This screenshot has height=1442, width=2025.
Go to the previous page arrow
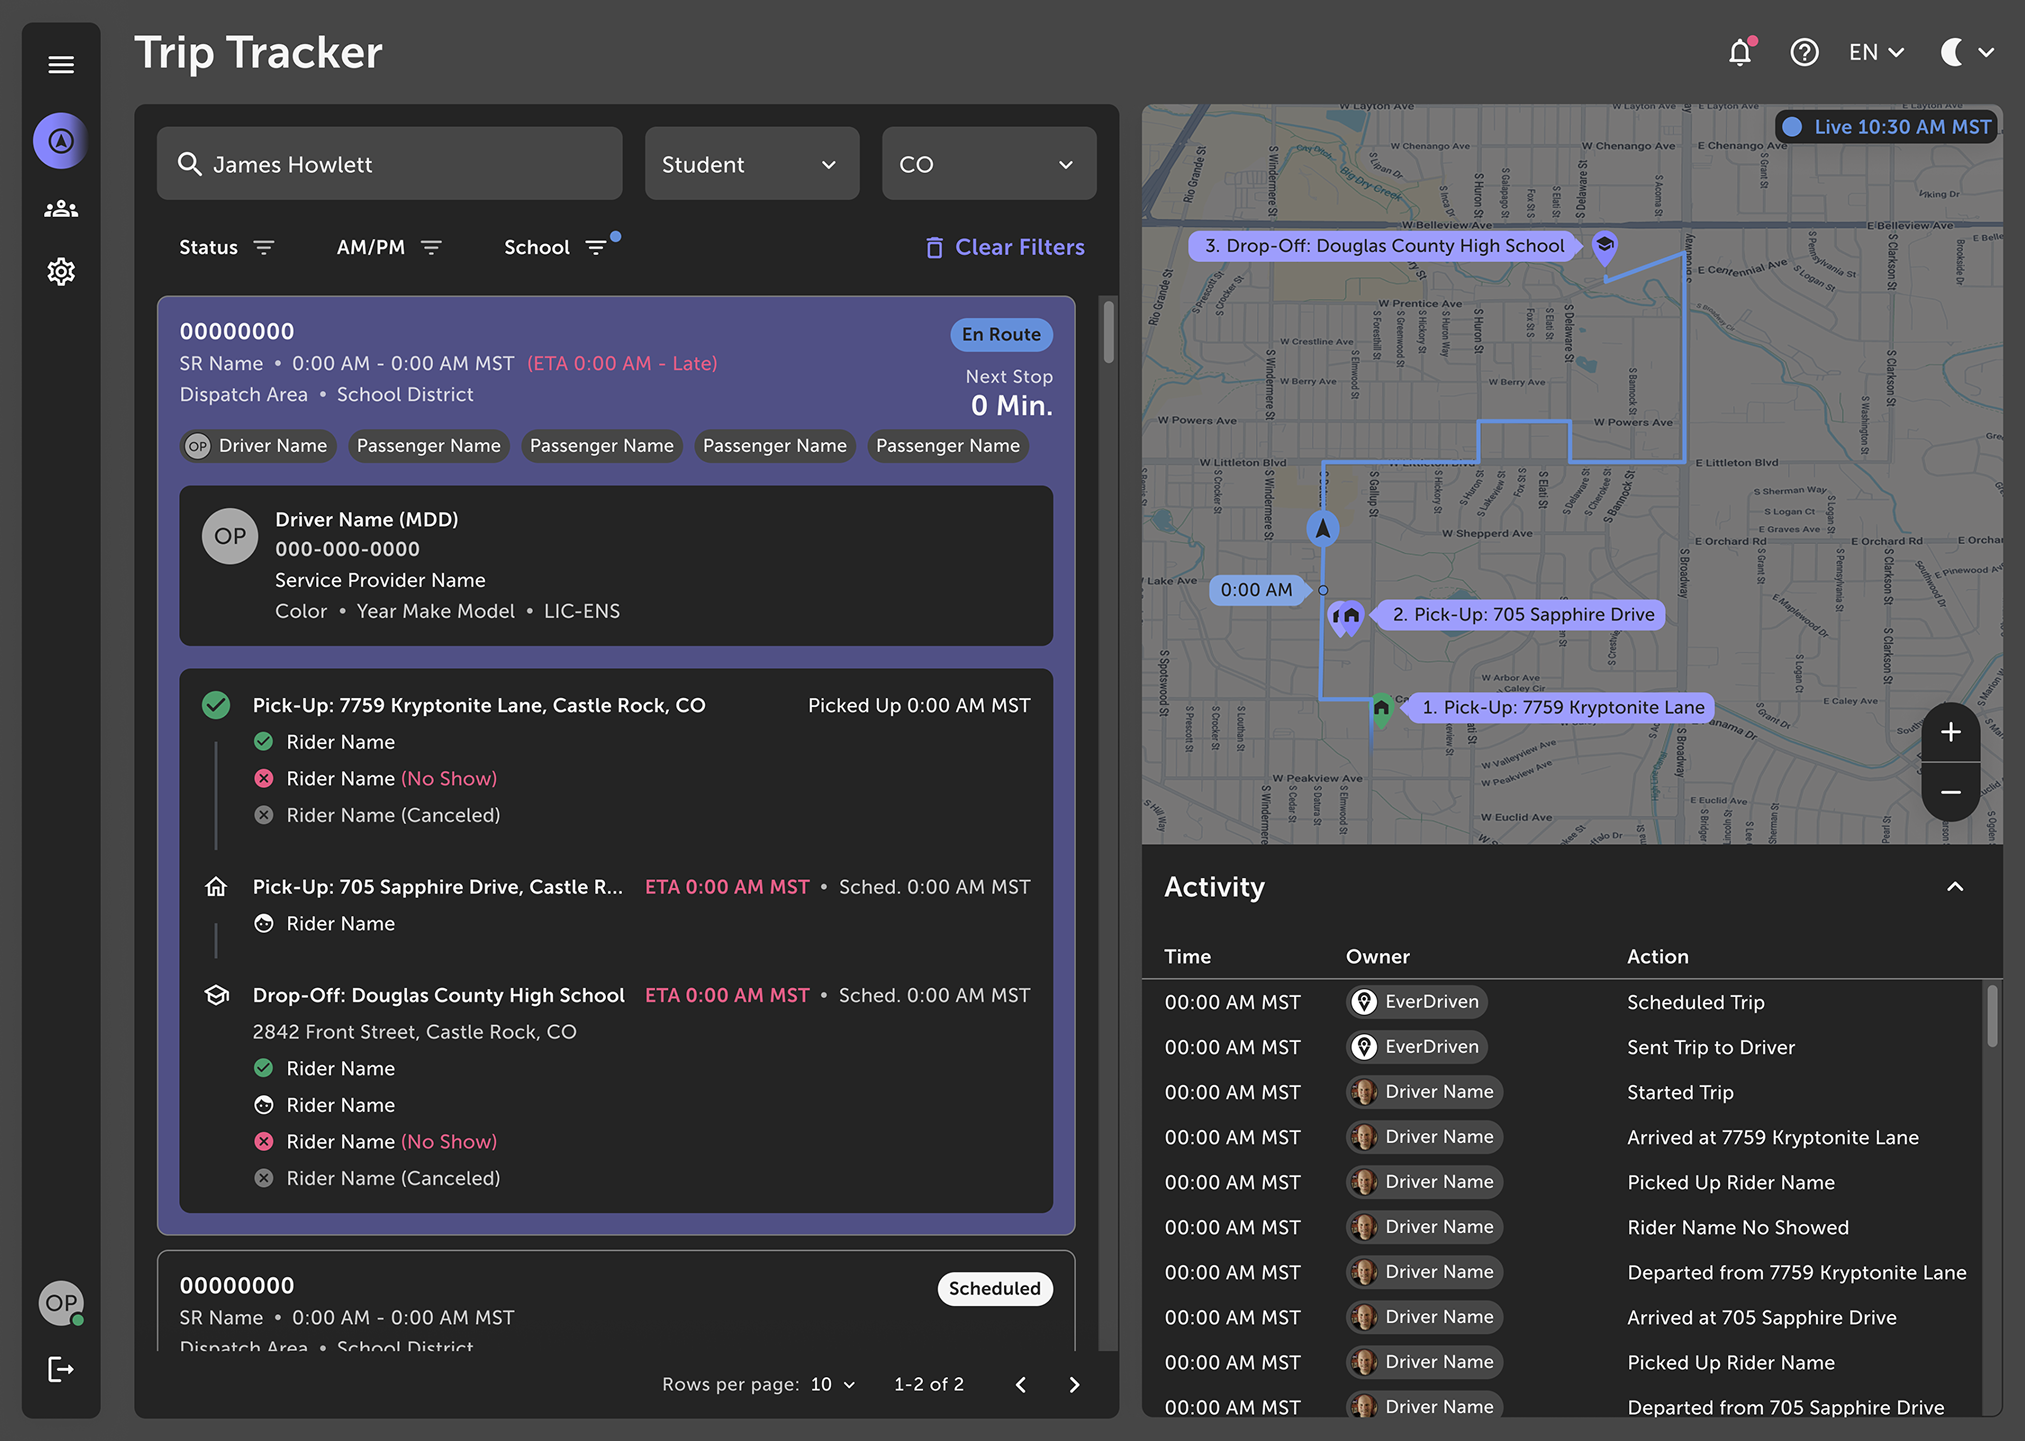(1020, 1385)
